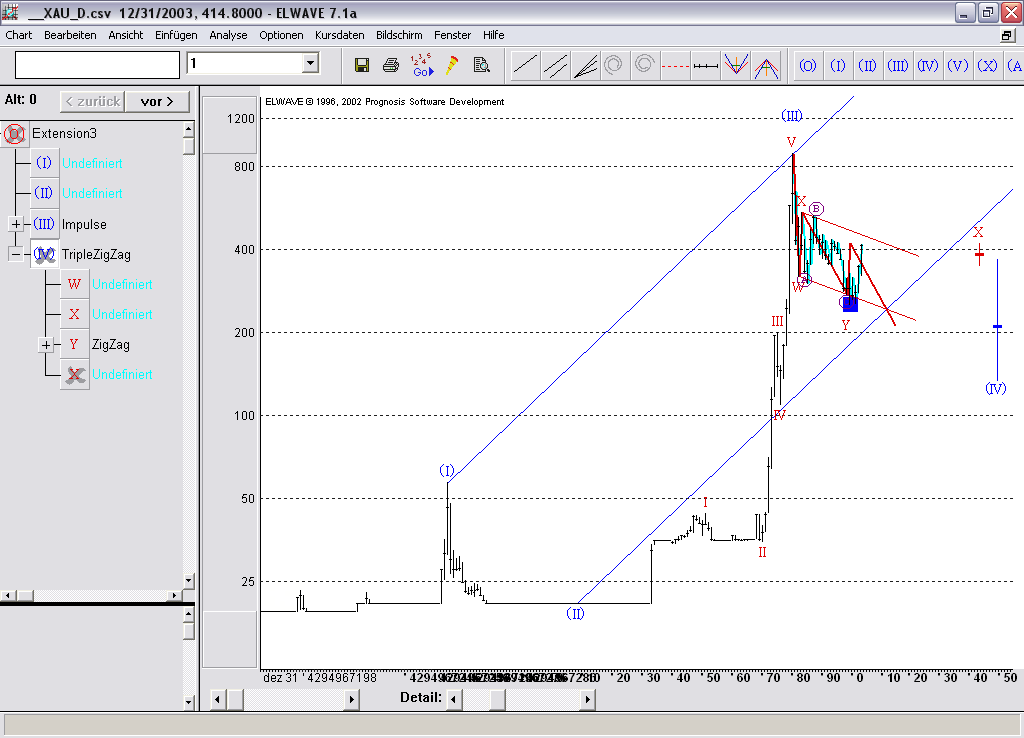This screenshot has height=738, width=1024.
Task: Start analysis with the 12345 Go icon
Action: [x=422, y=65]
